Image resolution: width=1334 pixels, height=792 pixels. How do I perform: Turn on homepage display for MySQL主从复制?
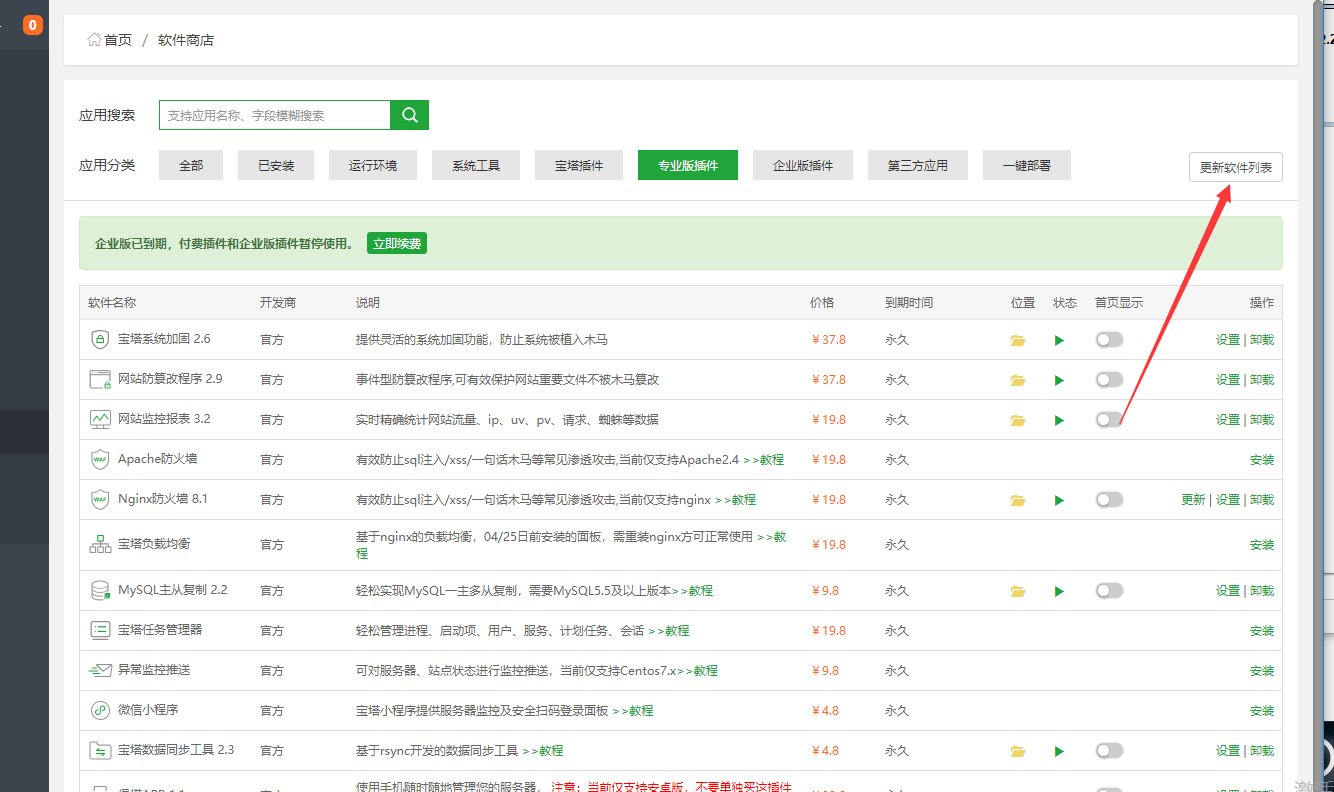point(1109,590)
